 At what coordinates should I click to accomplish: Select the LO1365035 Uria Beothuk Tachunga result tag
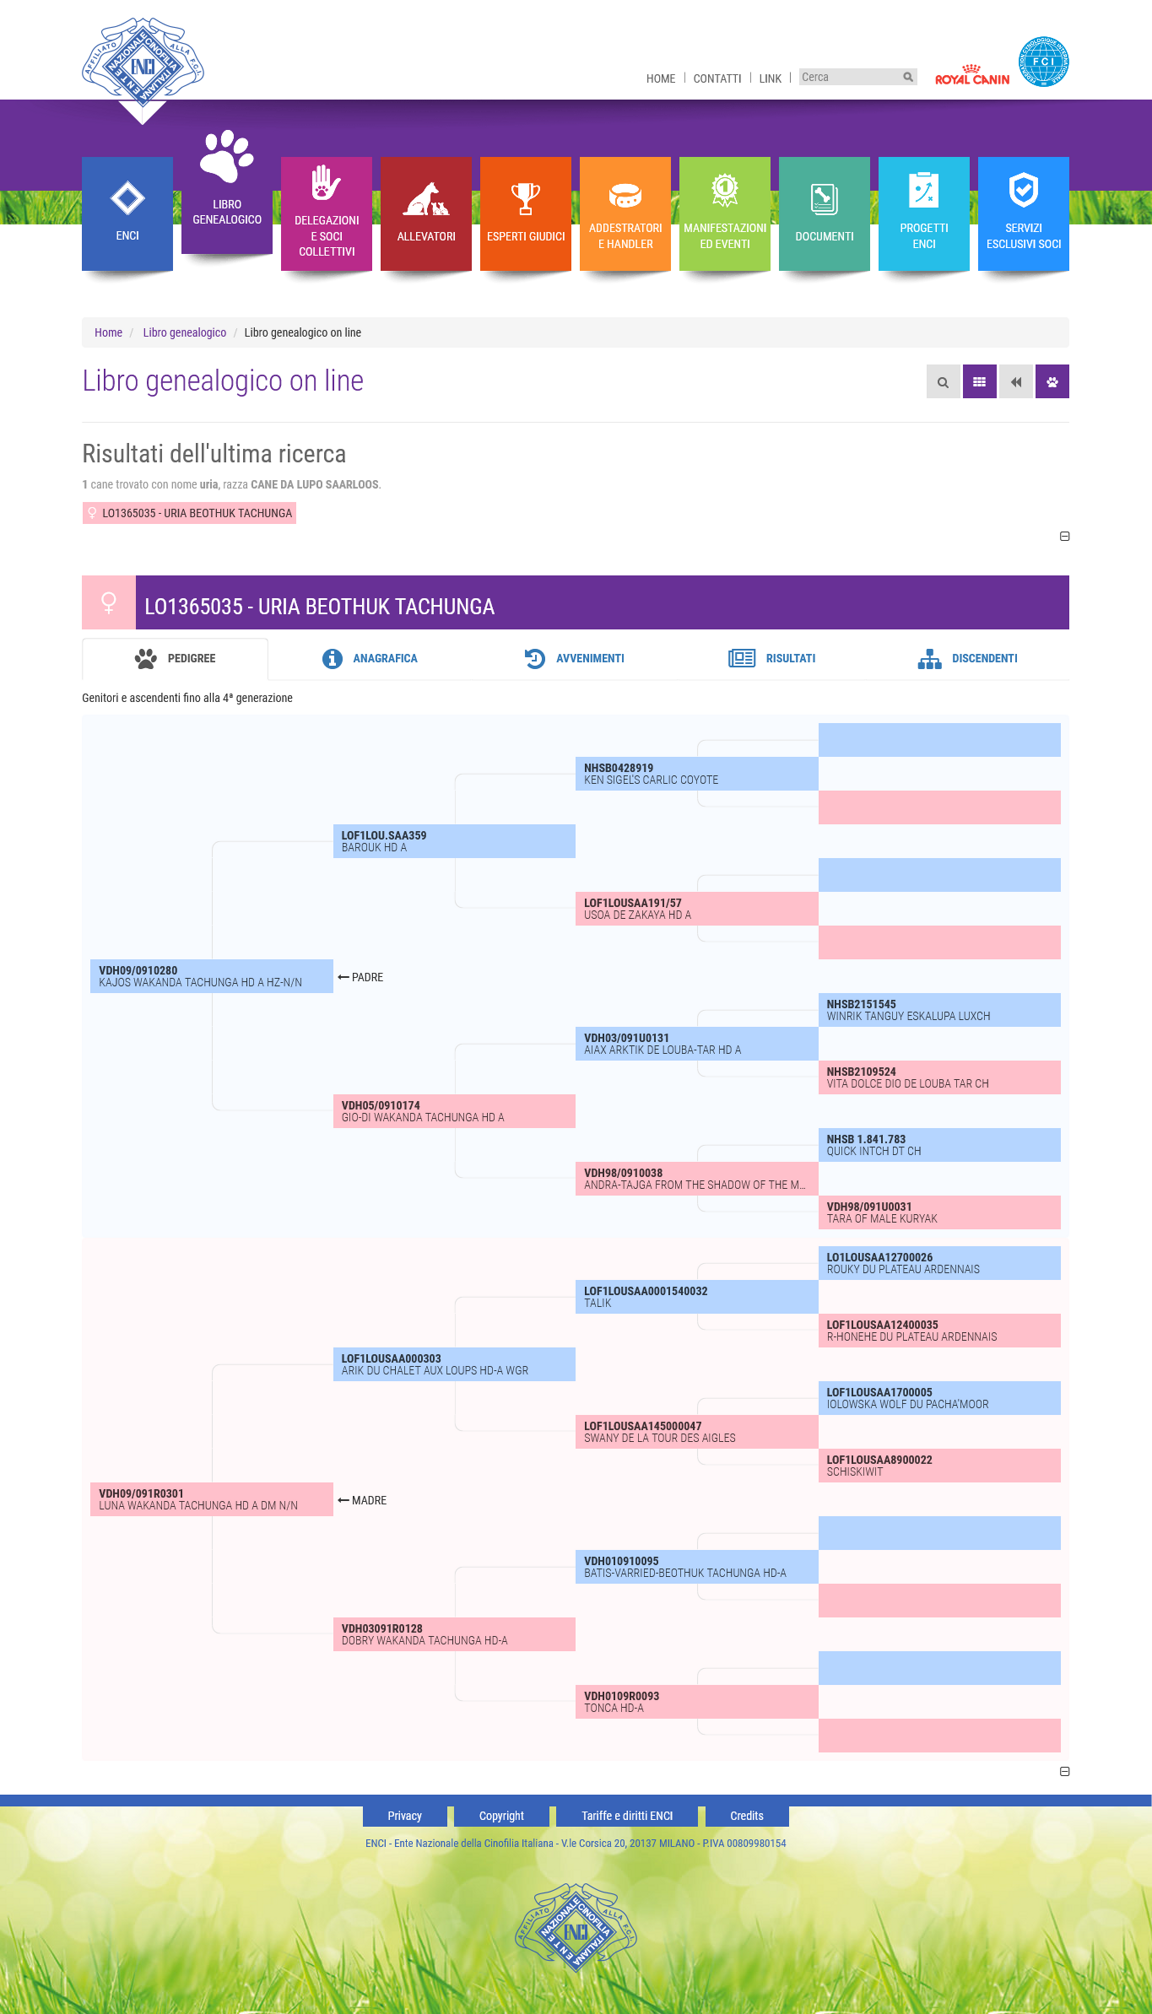(x=189, y=513)
